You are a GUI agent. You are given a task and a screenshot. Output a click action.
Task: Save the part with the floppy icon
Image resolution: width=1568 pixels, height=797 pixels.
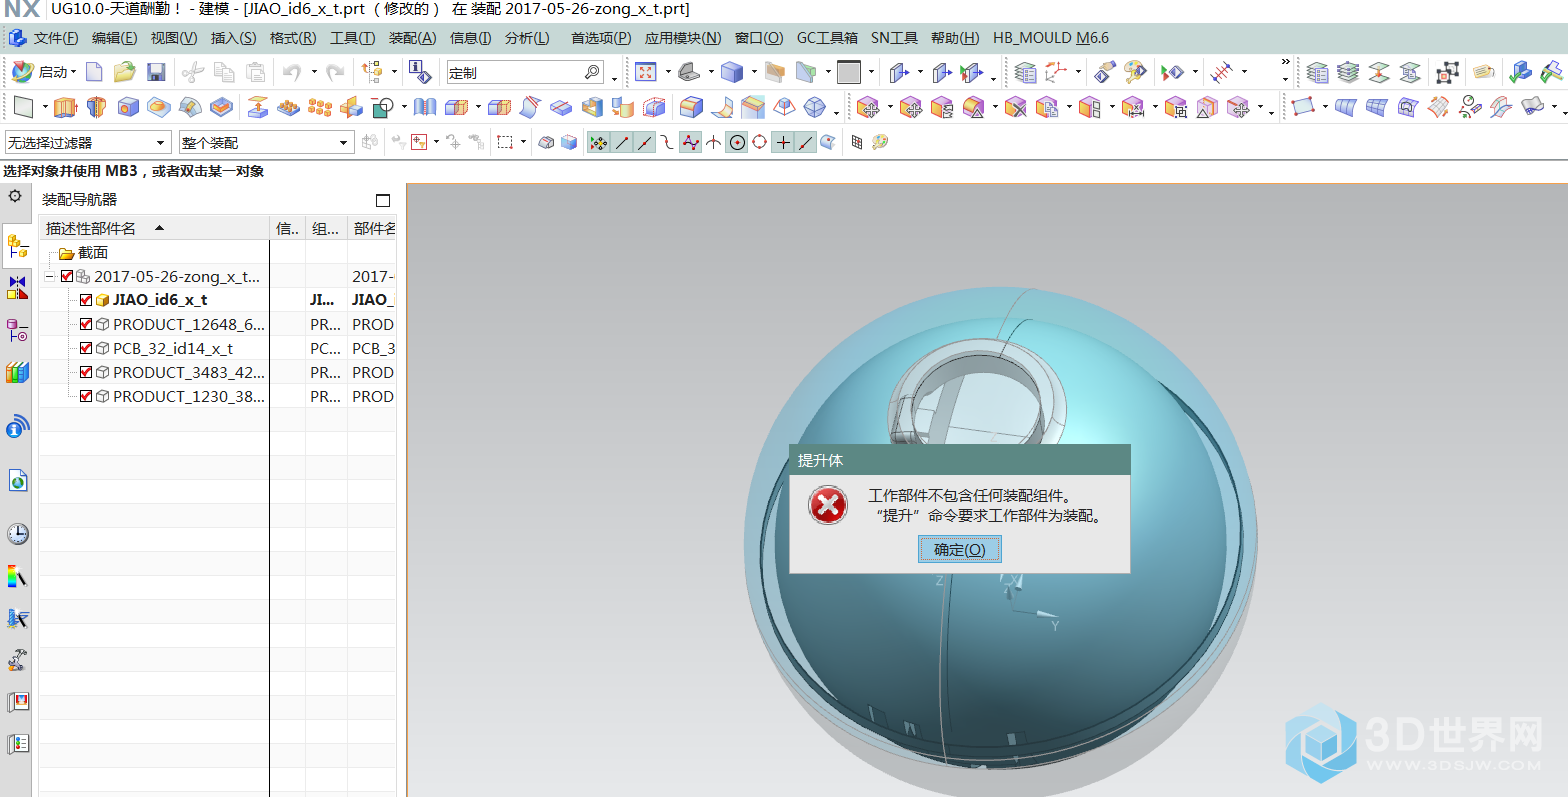tap(156, 72)
